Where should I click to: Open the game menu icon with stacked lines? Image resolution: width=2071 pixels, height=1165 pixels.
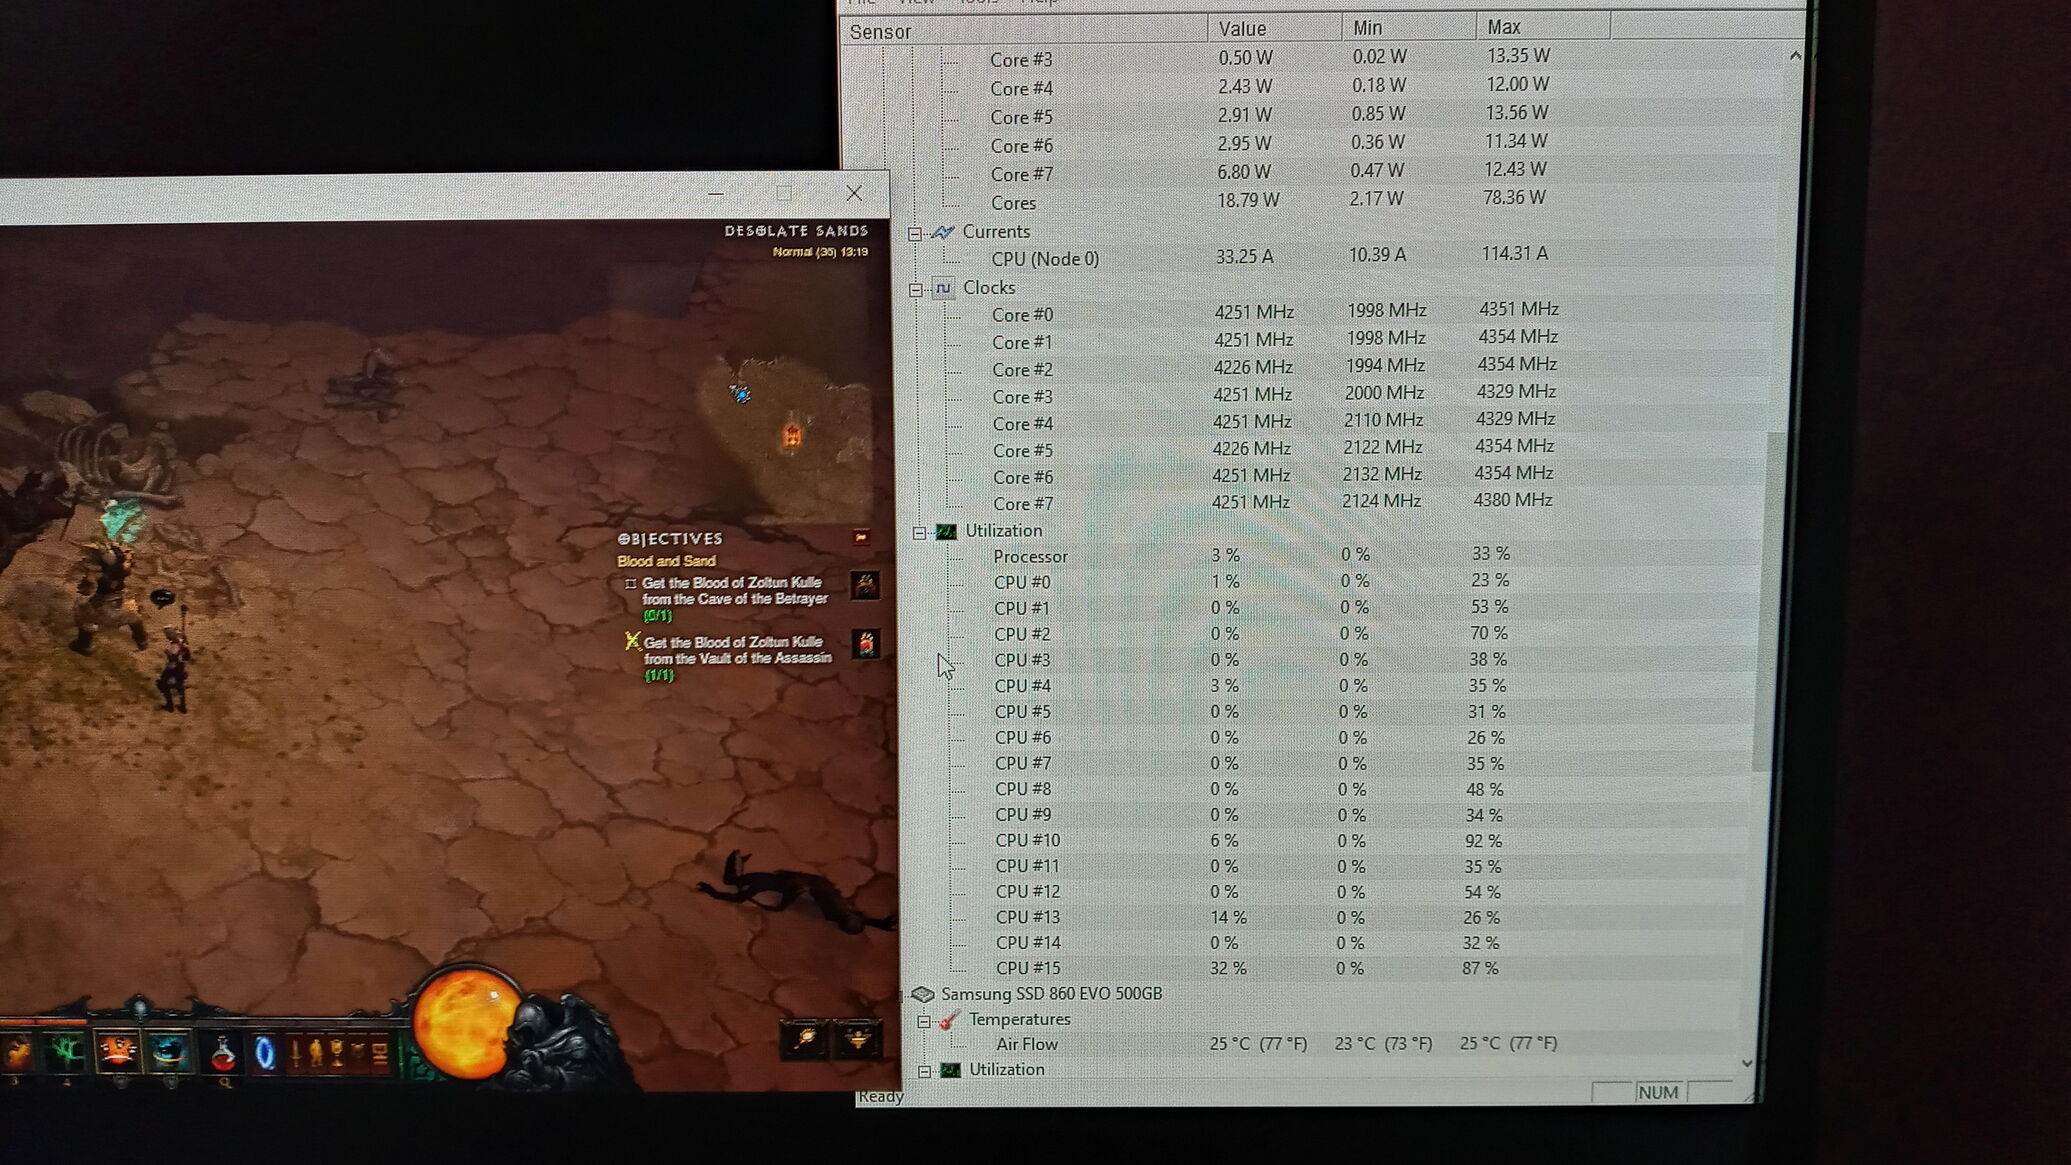[380, 1054]
